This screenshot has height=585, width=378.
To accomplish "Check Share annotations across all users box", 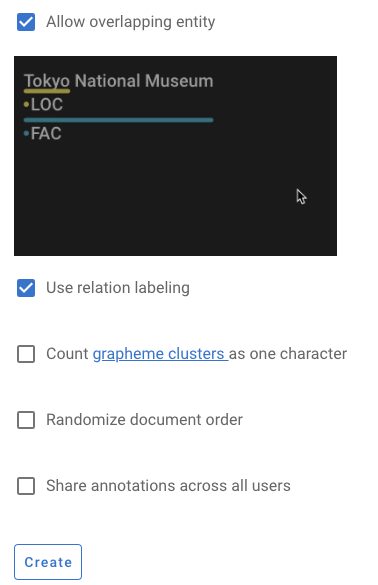I will click(x=26, y=486).
